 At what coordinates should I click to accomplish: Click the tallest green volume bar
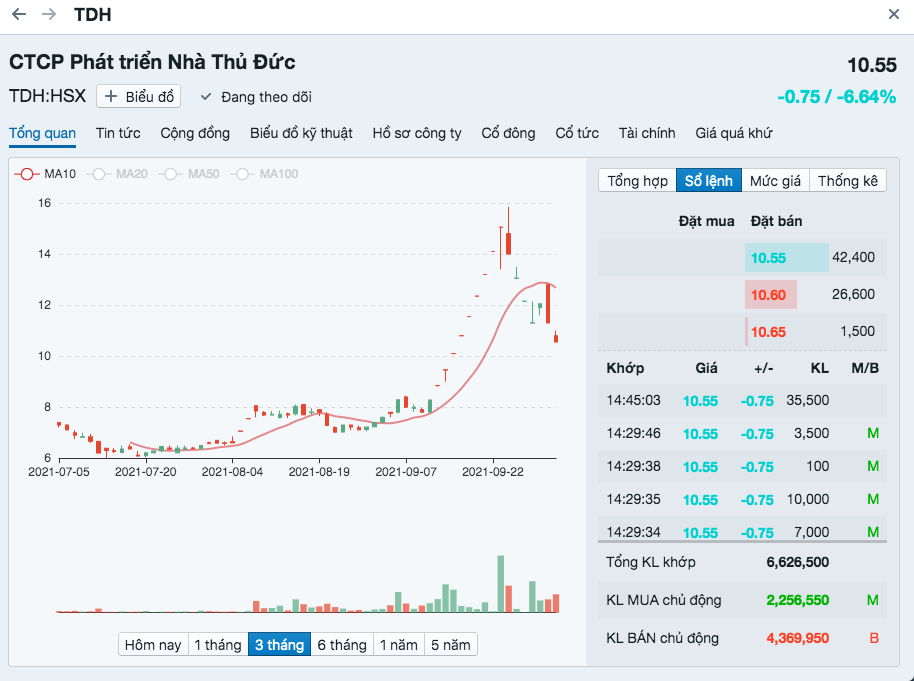tap(500, 584)
